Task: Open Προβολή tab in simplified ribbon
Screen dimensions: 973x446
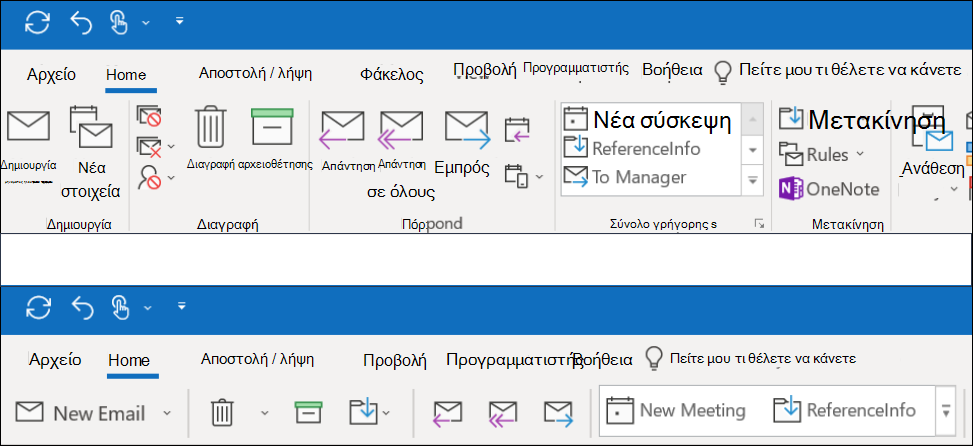Action: [x=395, y=360]
